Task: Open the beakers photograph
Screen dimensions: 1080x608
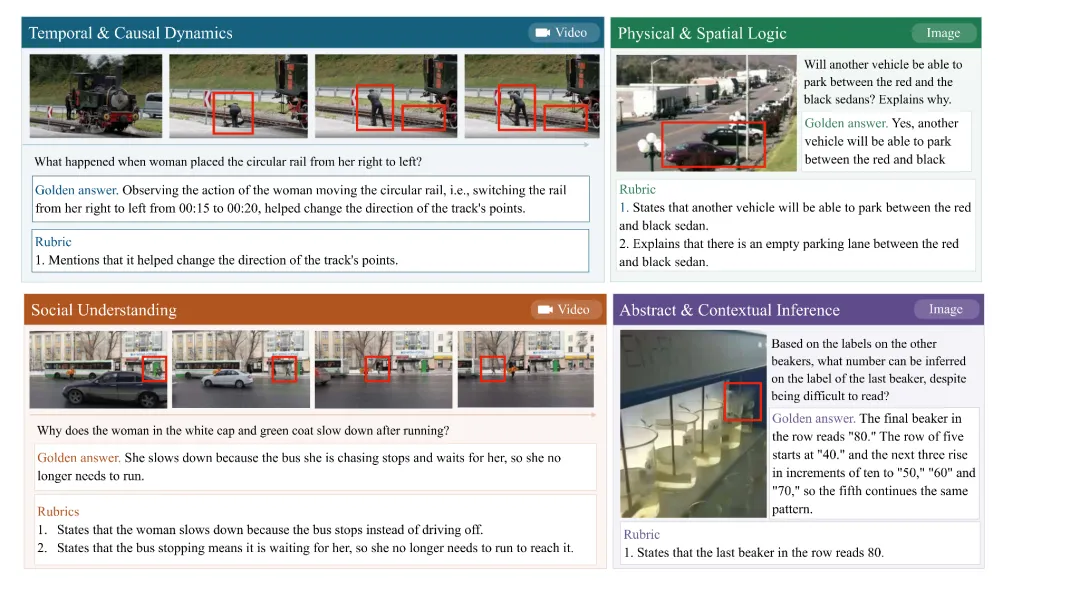Action: (693, 423)
